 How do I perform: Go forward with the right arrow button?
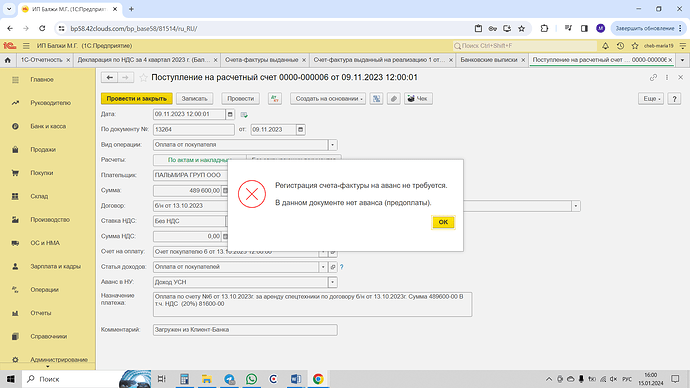125,77
